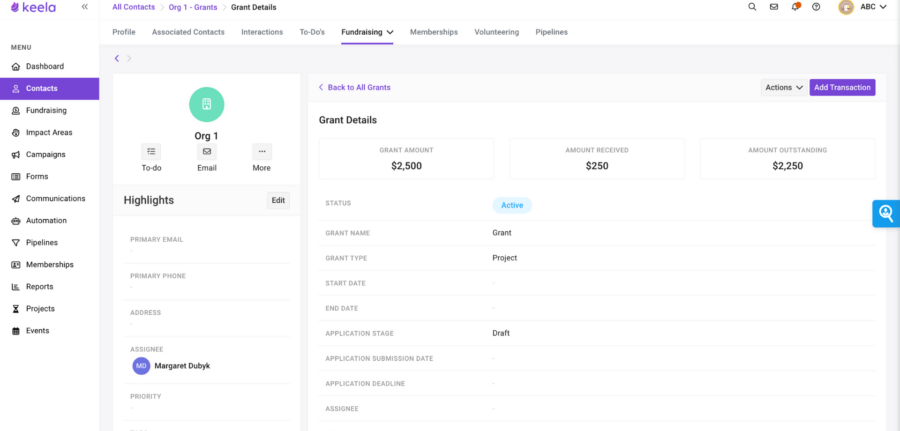The height and width of the screenshot is (431, 900).
Task: Click the All Contacts breadcrumb
Action: coord(133,7)
